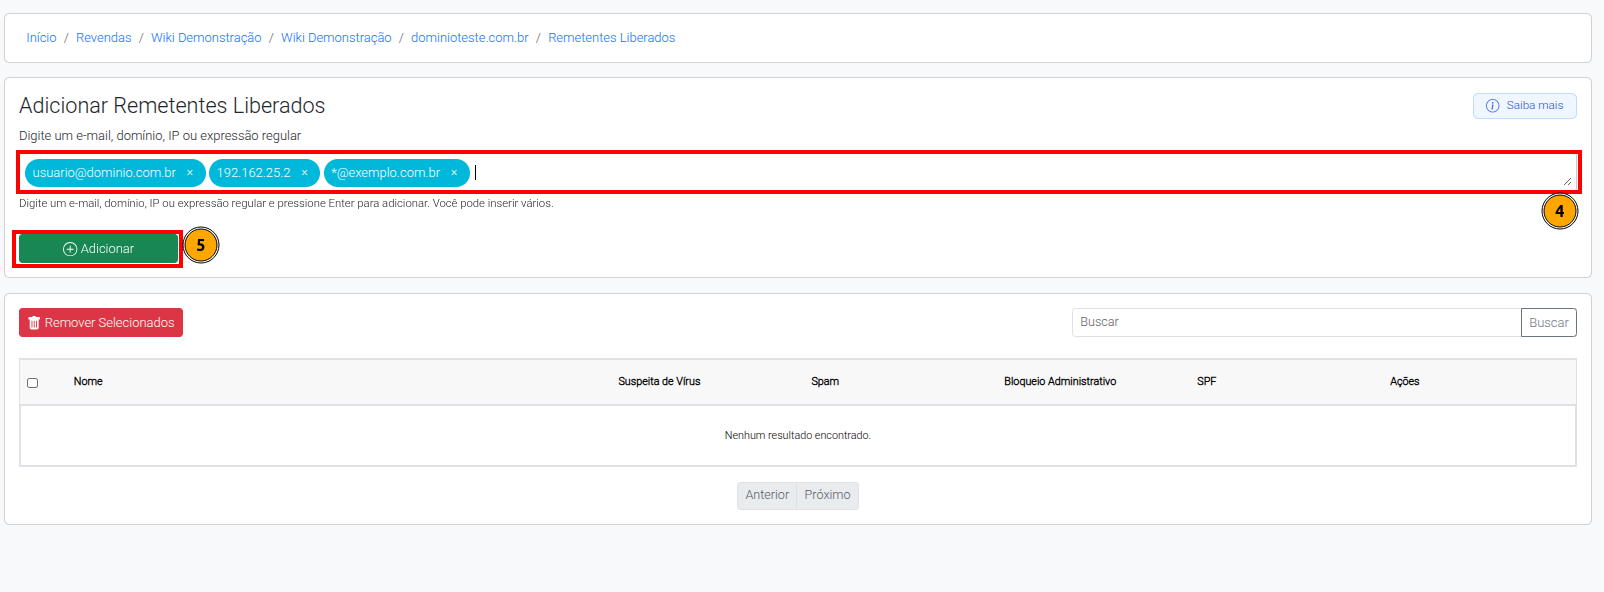The image size is (1604, 592).
Task: Click Remover Selecionados button
Action: pyautogui.click(x=101, y=323)
